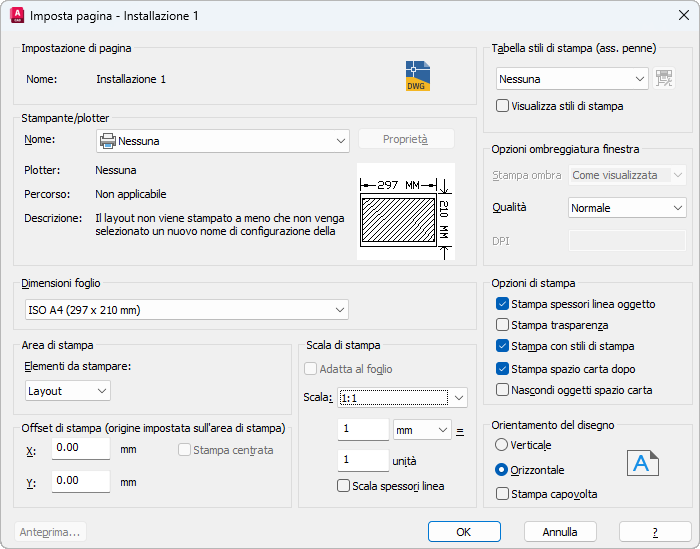The height and width of the screenshot is (549, 700).
Task: Toggle Stampa spessori linea oggetto
Action: [503, 304]
